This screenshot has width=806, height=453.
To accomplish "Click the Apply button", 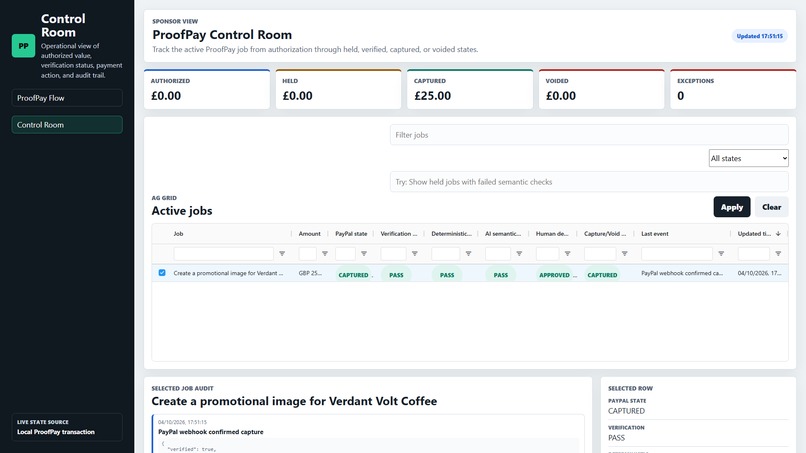I will pos(731,207).
